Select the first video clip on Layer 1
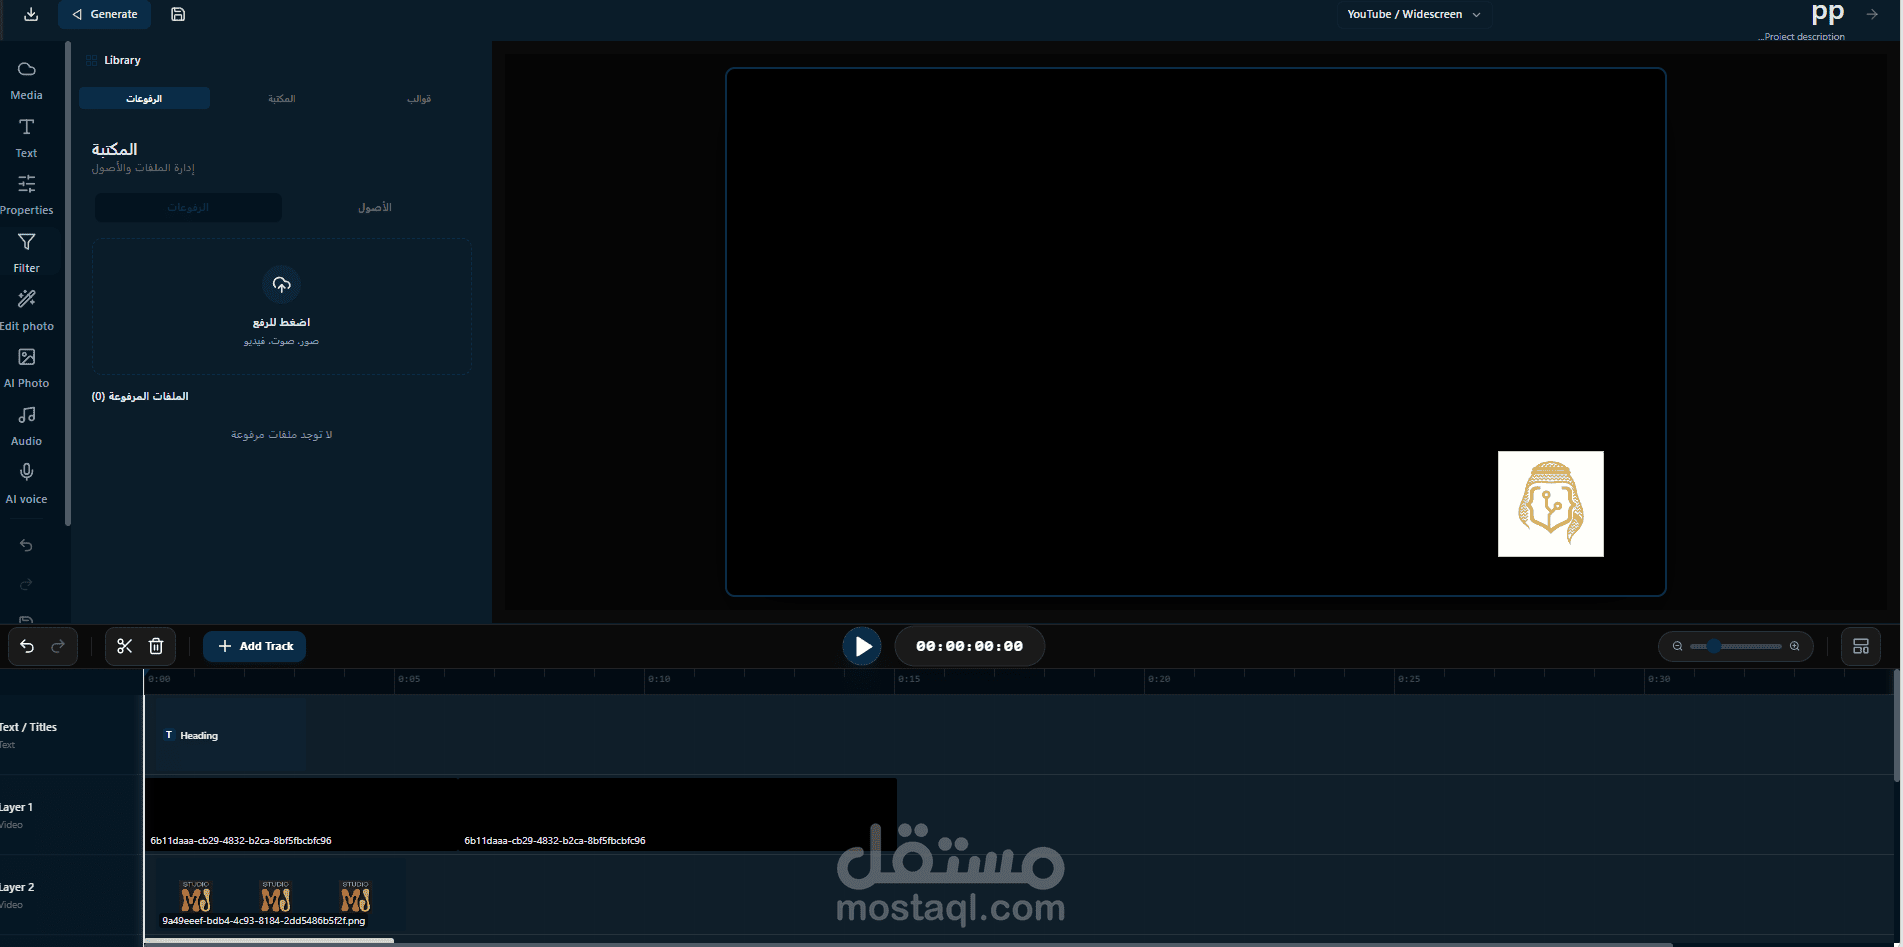This screenshot has height=947, width=1903. 301,815
